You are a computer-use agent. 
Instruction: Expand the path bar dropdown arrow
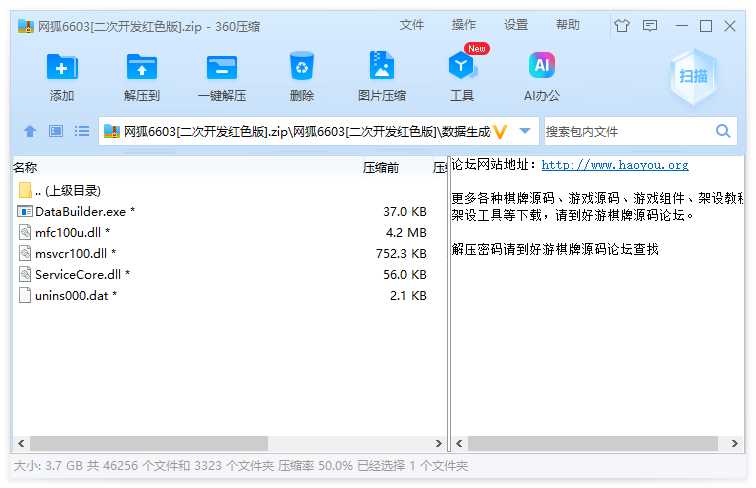[525, 131]
